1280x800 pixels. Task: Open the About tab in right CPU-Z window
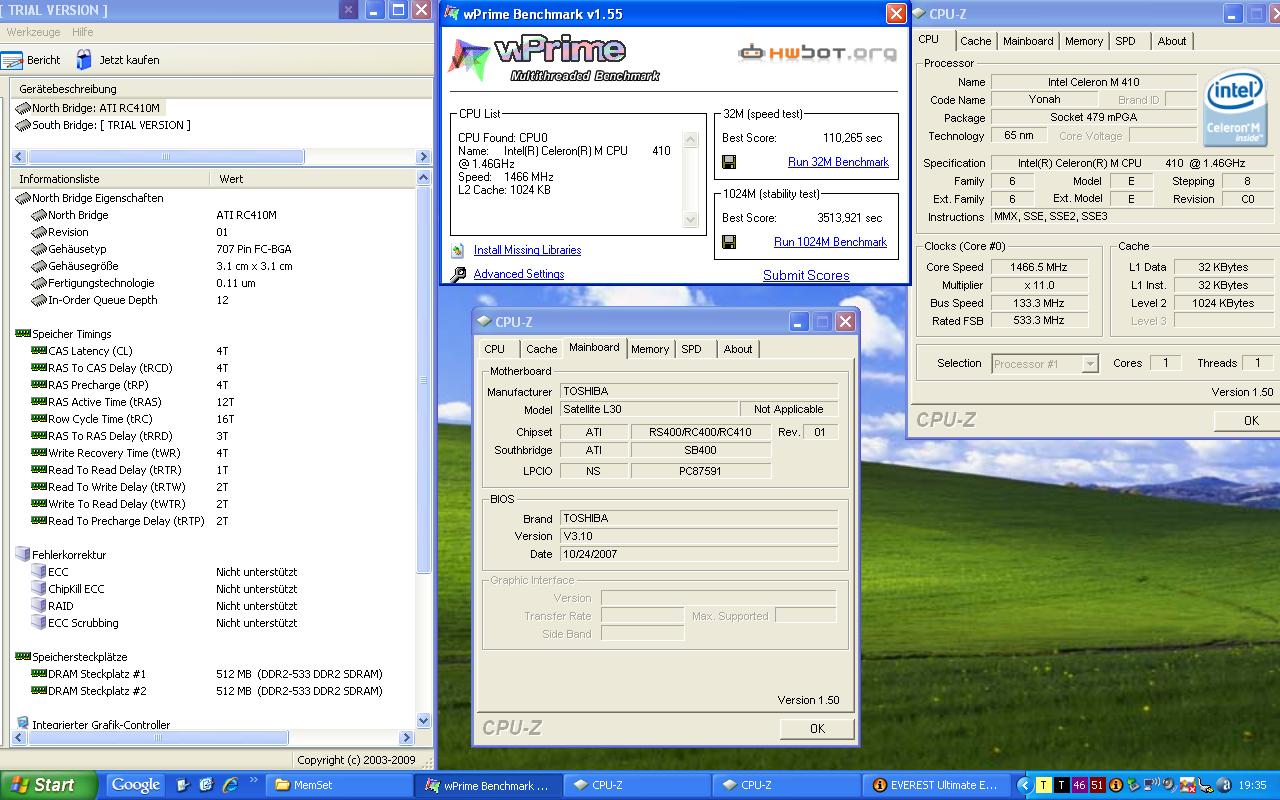pos(1172,41)
